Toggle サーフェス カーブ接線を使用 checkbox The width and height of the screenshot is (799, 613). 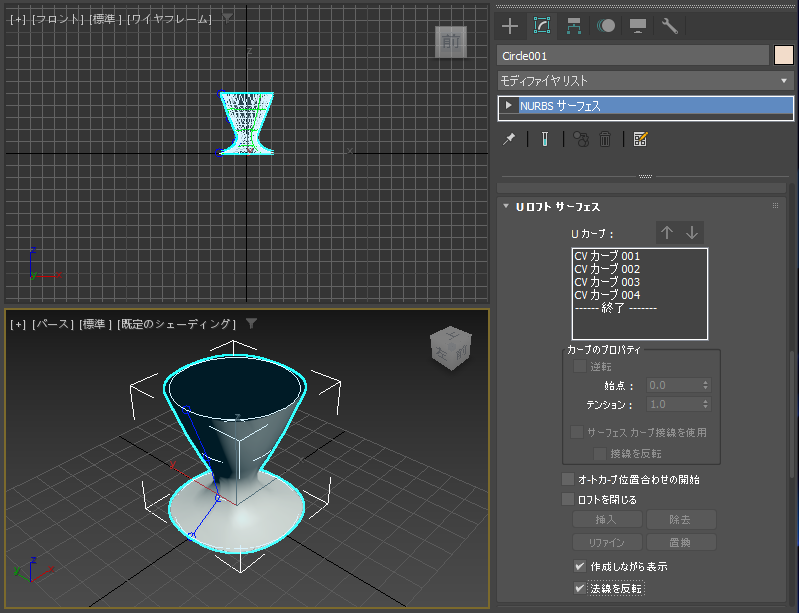pyautogui.click(x=577, y=432)
